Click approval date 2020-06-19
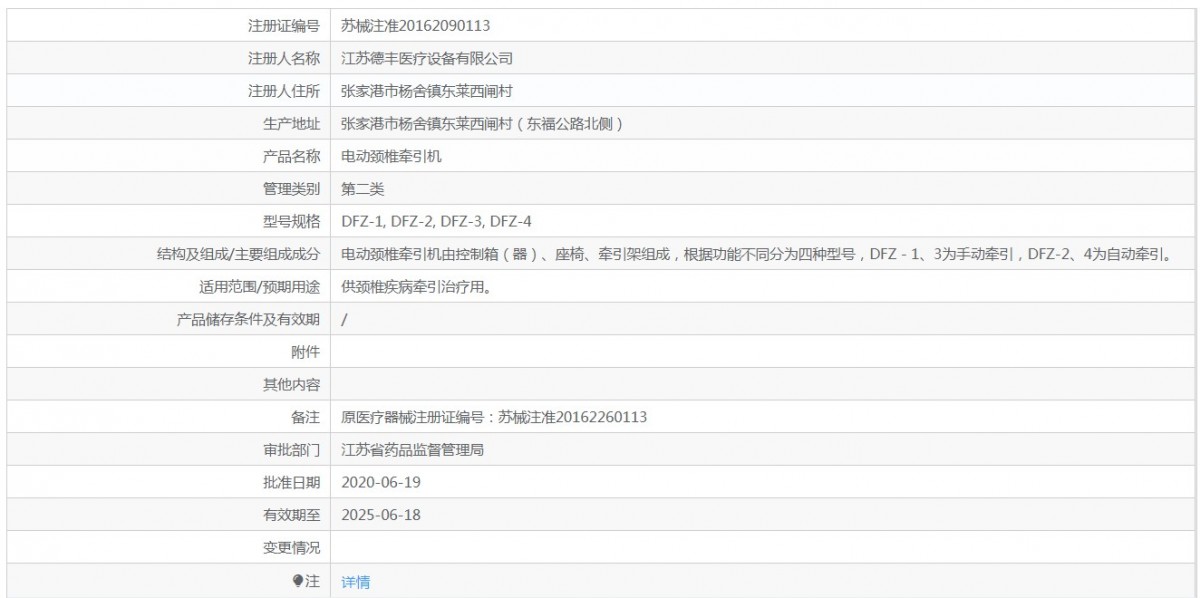 pos(379,482)
